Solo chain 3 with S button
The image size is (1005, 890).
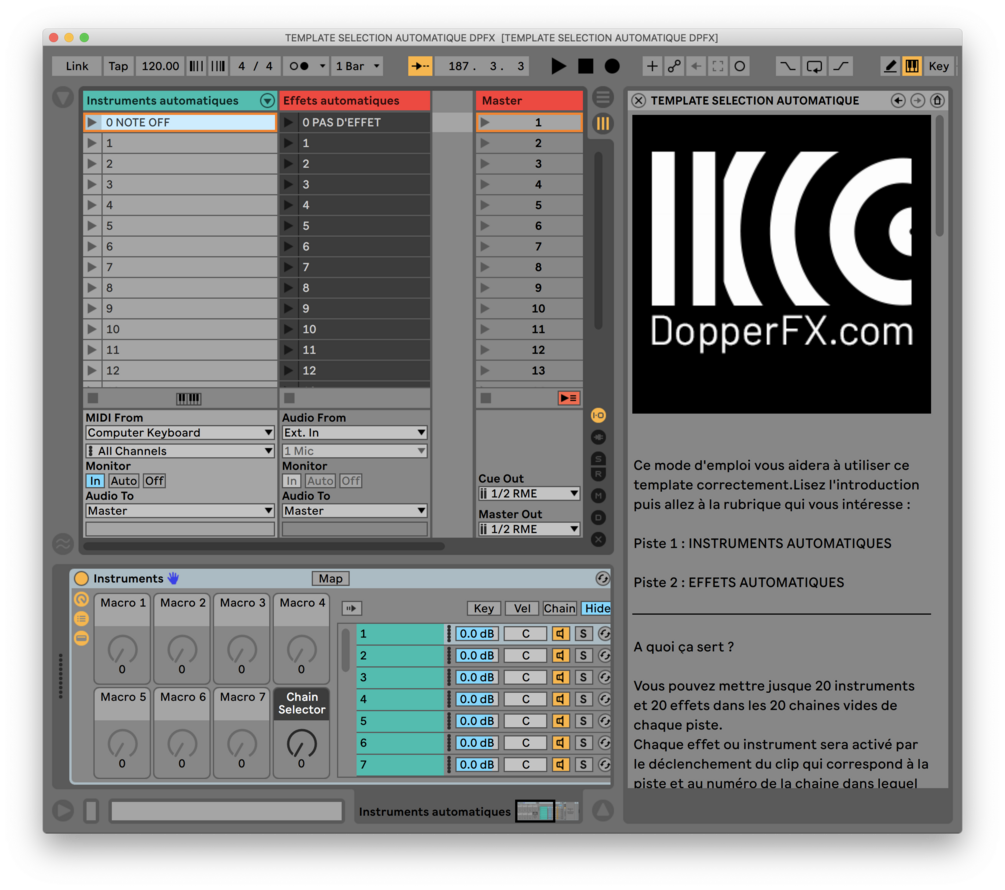point(583,677)
